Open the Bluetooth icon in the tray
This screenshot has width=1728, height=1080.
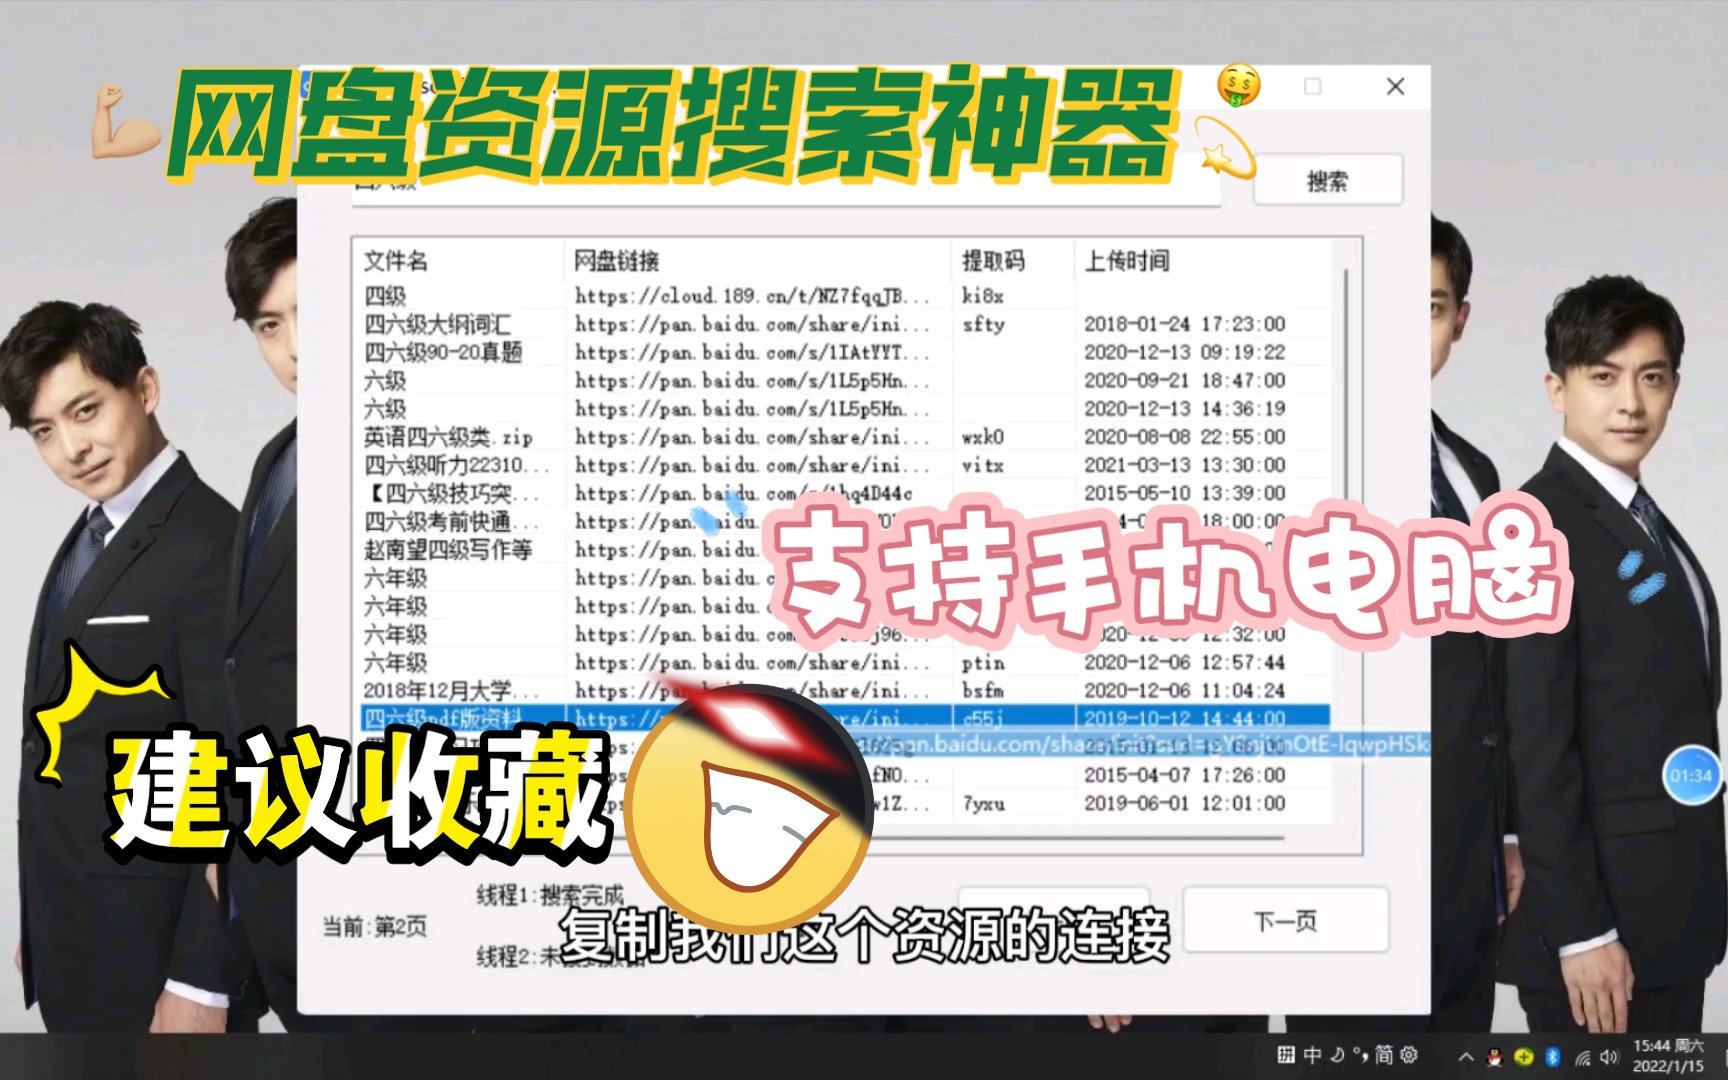pos(1552,1056)
